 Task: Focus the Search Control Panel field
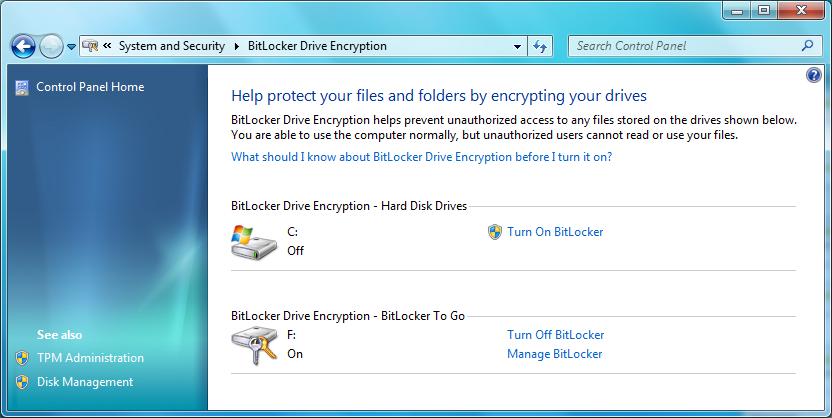pyautogui.click(x=687, y=46)
